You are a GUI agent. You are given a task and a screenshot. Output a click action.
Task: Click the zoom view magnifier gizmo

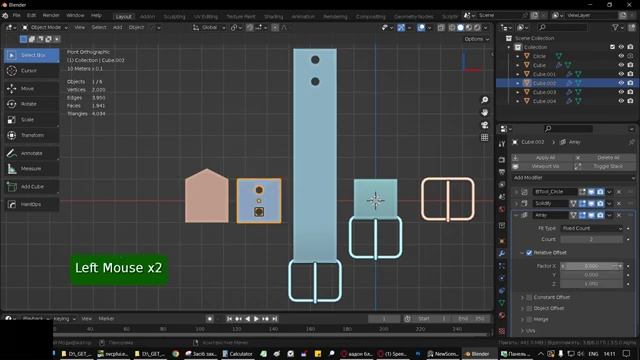[x=484, y=100]
